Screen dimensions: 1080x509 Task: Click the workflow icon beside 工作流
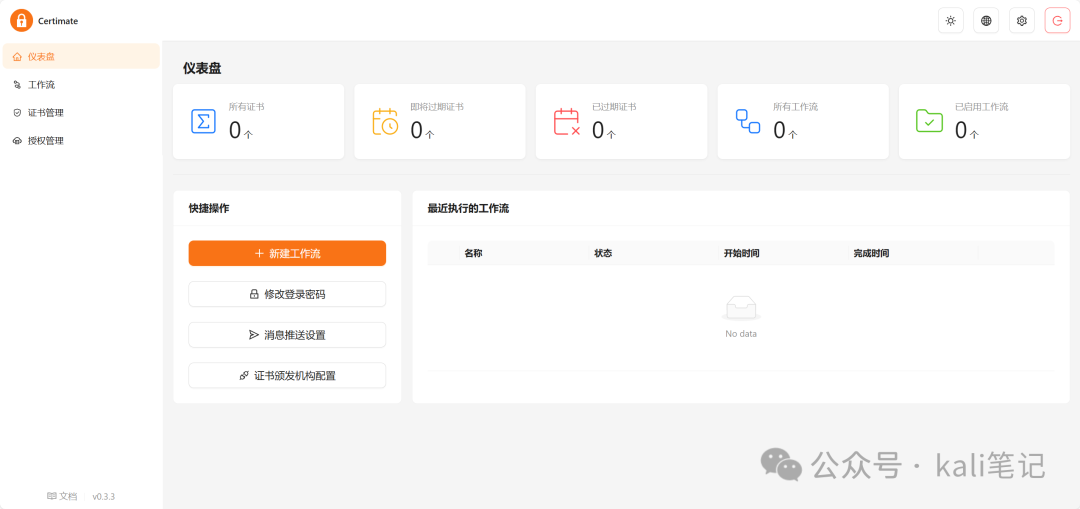click(17, 85)
